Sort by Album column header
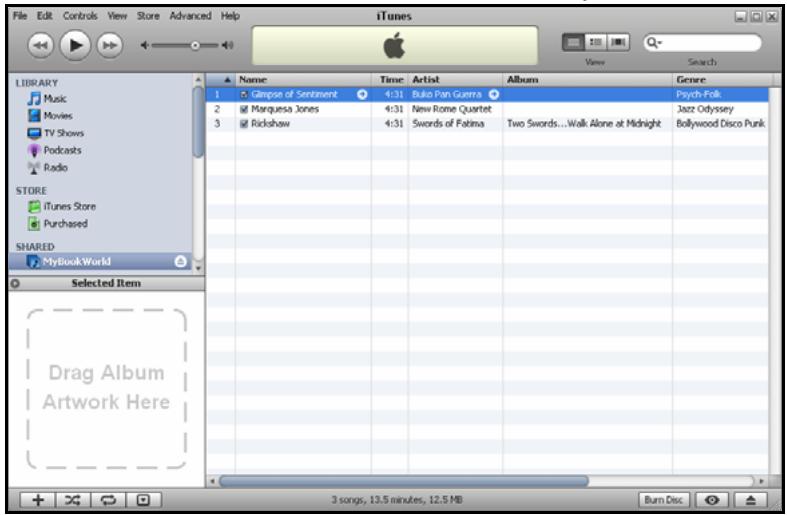 587,80
